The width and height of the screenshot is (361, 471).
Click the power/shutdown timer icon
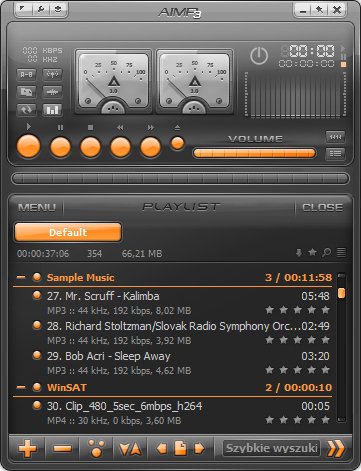[259, 56]
